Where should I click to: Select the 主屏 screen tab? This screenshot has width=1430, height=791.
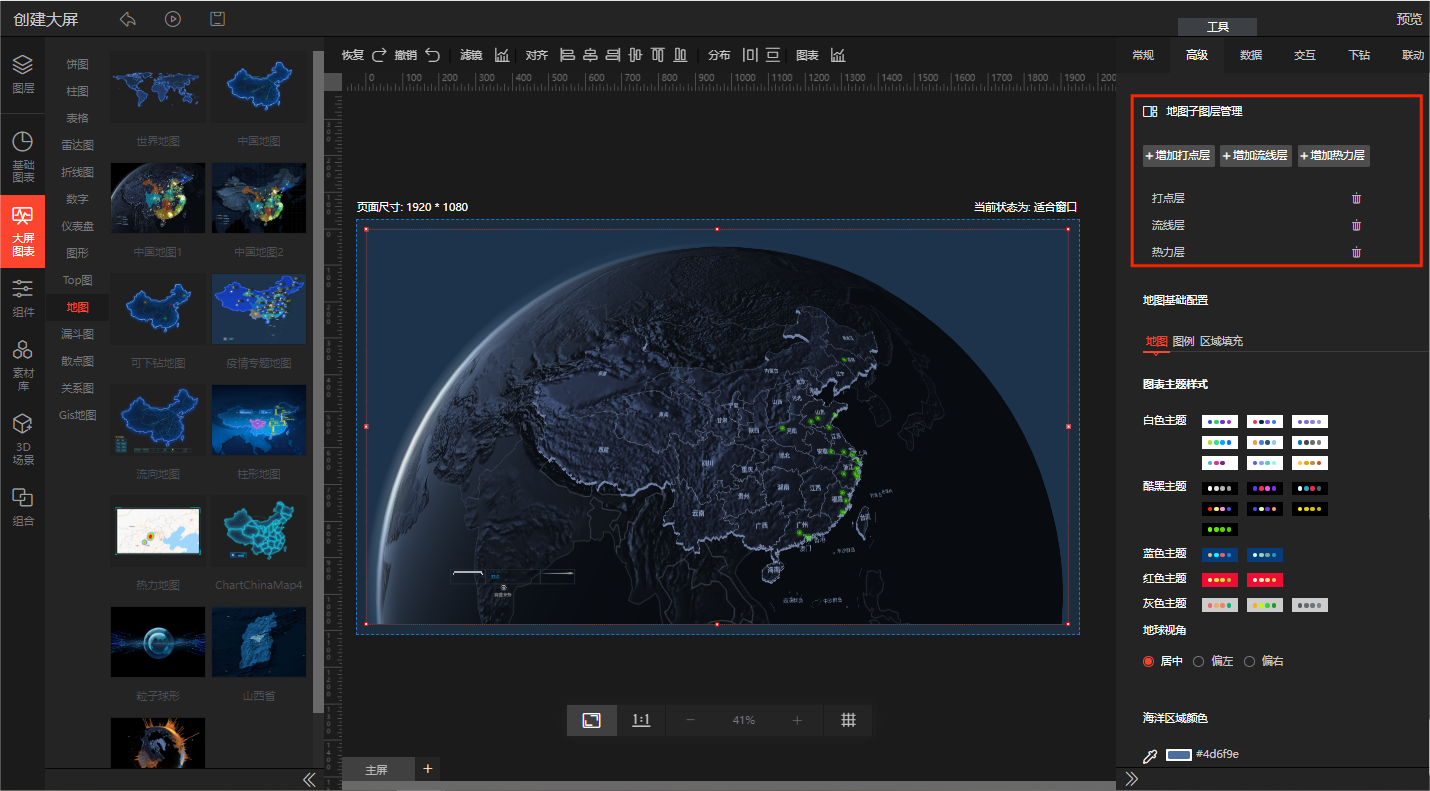click(x=376, y=770)
